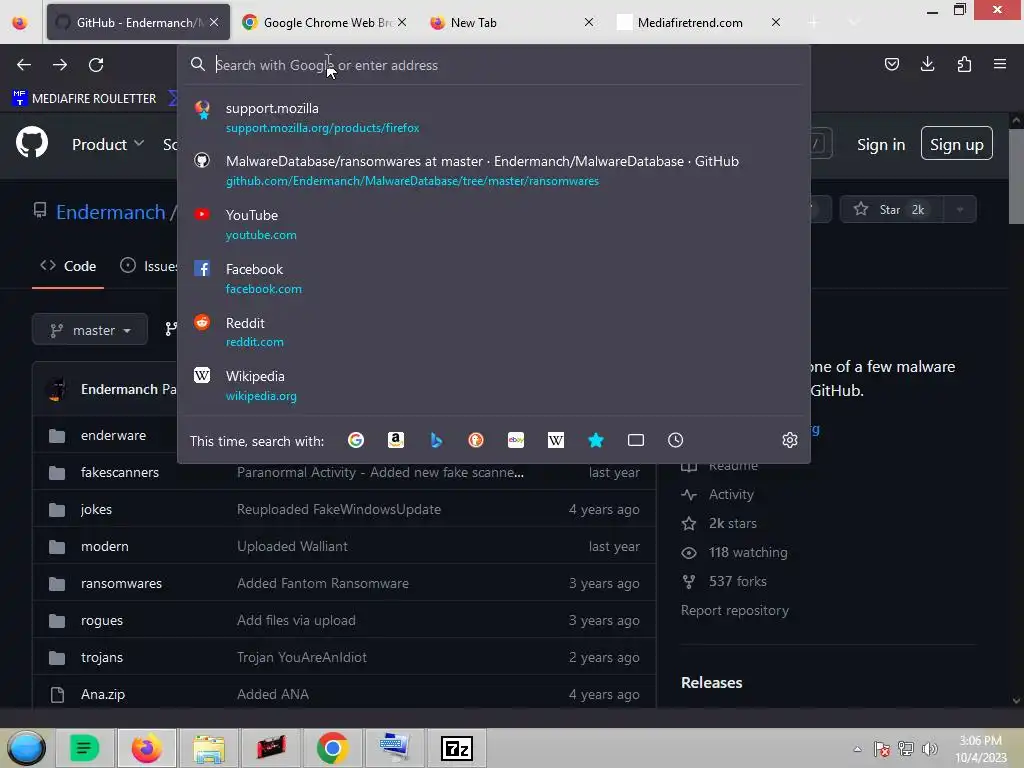
Task: Select the support.mozilla suggestion
Action: point(494,118)
